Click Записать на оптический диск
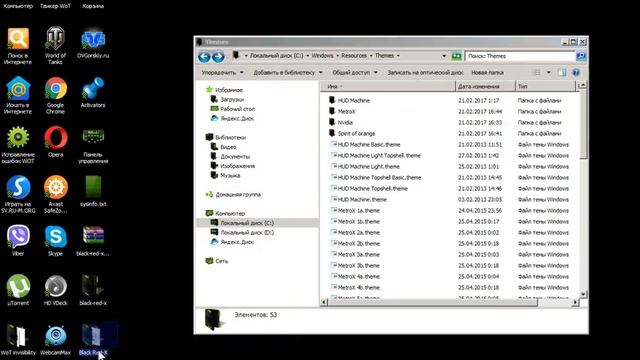640x360 pixels. click(425, 73)
